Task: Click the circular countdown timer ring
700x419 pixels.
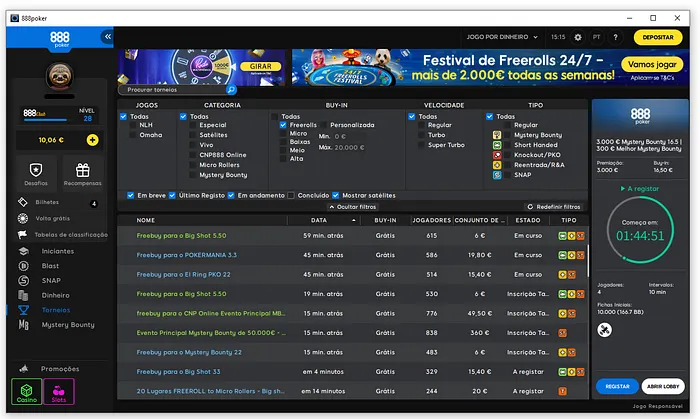Action: [640, 230]
